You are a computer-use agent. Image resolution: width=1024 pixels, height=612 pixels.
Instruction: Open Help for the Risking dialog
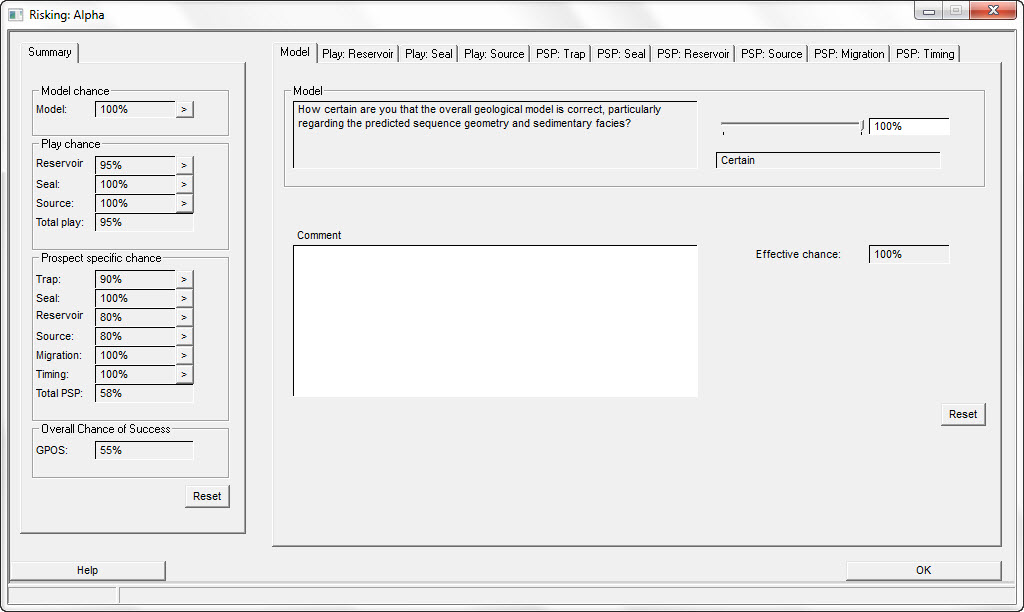(88, 570)
